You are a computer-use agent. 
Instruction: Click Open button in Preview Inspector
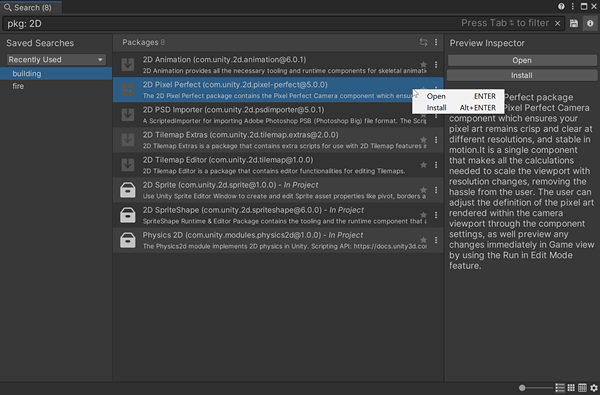tap(522, 60)
